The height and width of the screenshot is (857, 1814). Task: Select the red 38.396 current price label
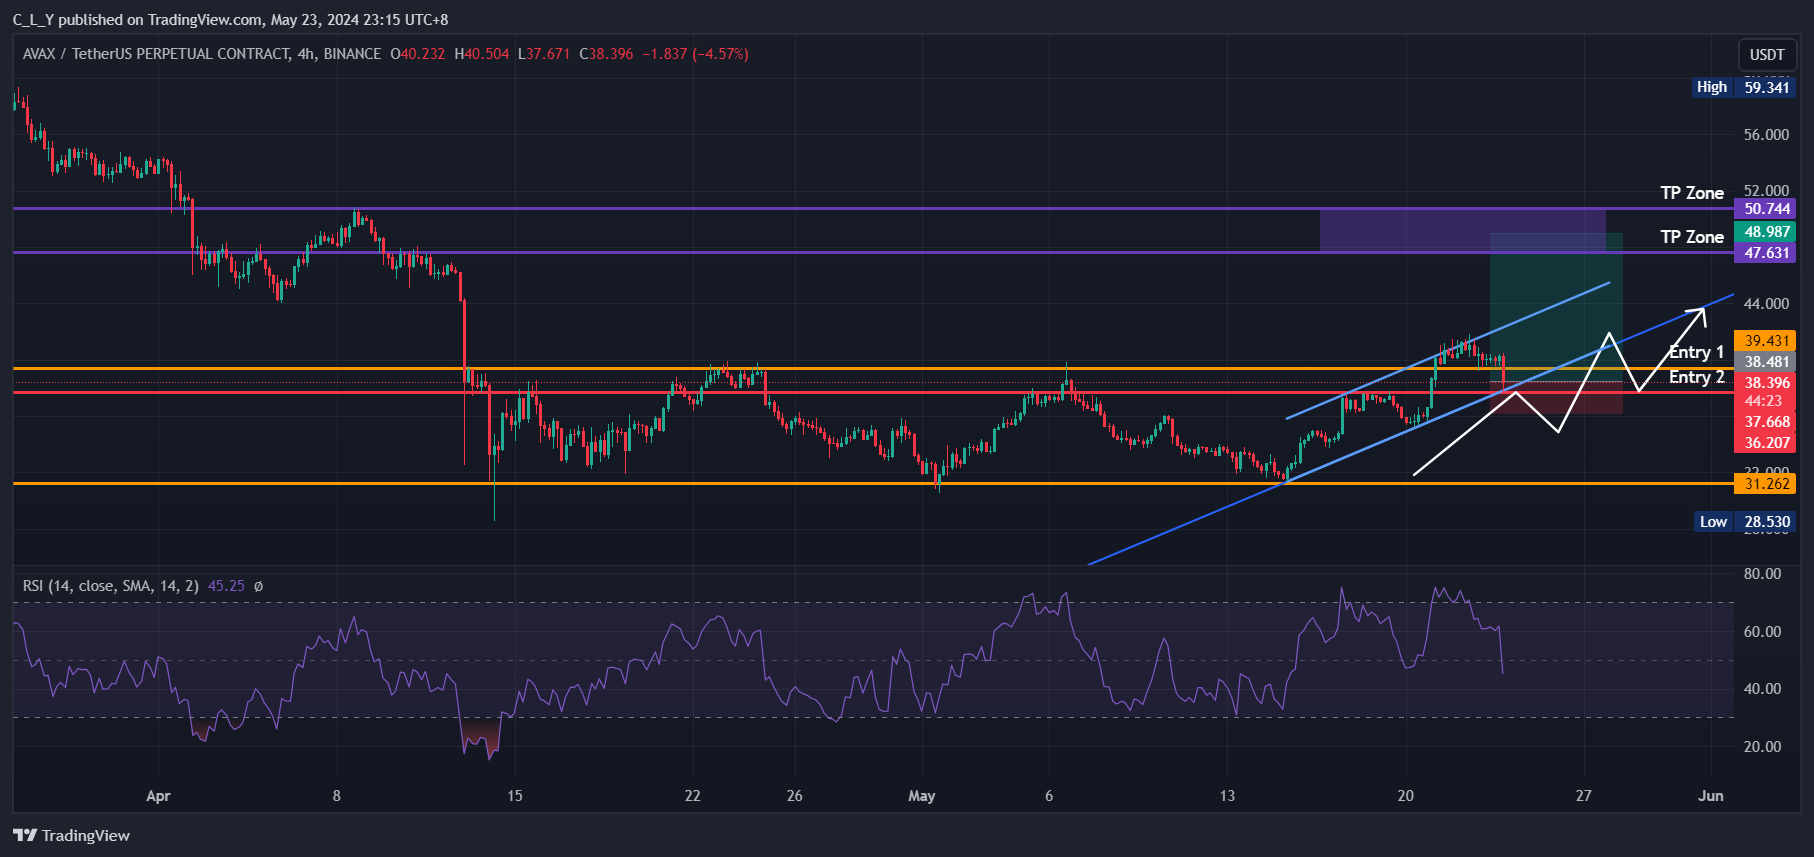tap(1766, 383)
